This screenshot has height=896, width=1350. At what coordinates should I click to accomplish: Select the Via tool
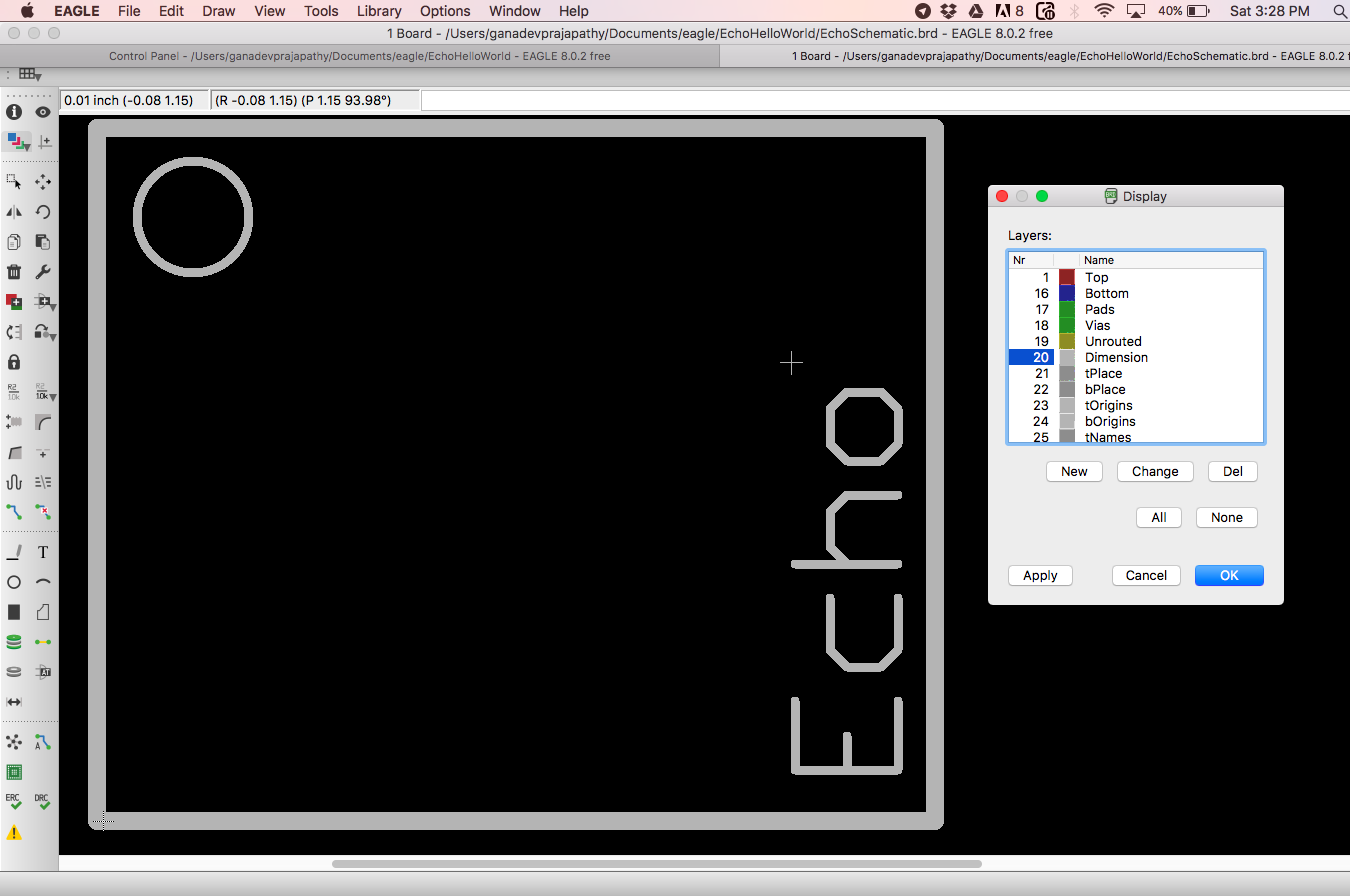[14, 642]
